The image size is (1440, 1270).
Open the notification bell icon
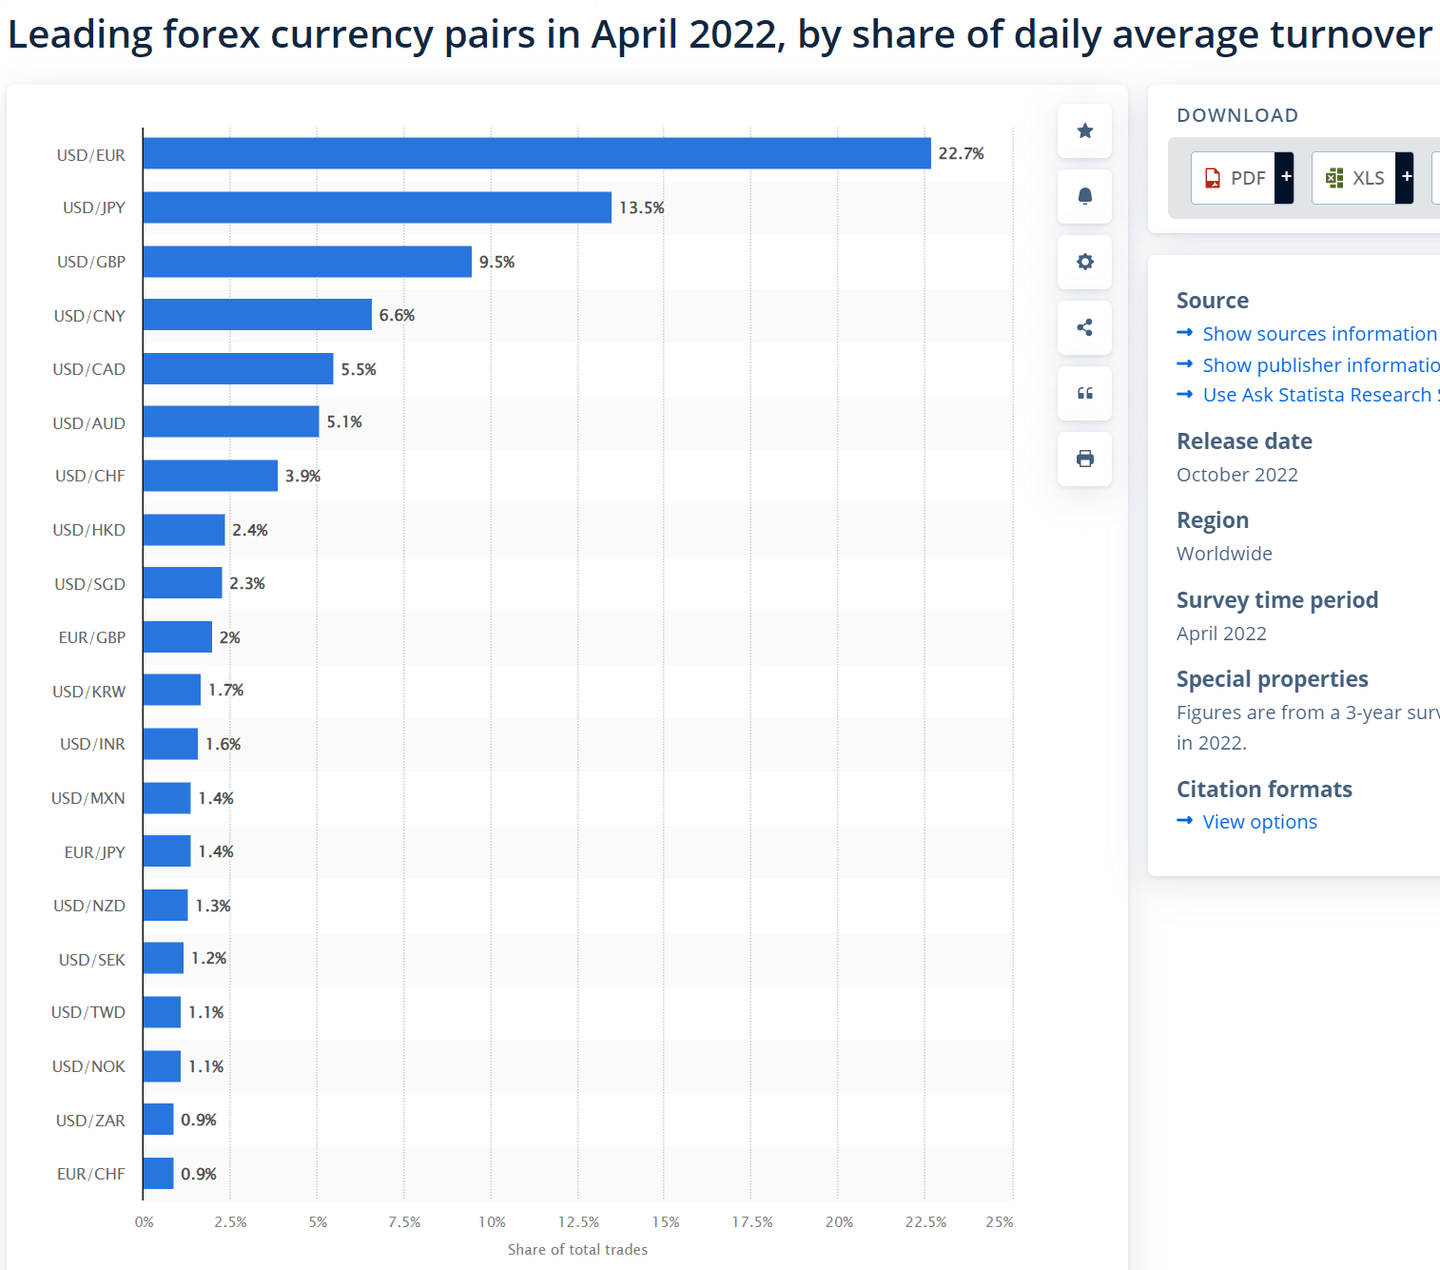[1084, 196]
